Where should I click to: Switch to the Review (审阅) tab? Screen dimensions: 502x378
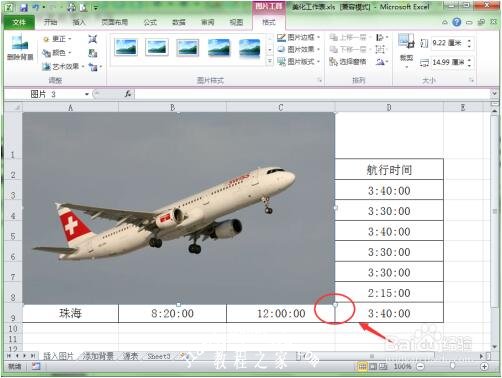[207, 22]
